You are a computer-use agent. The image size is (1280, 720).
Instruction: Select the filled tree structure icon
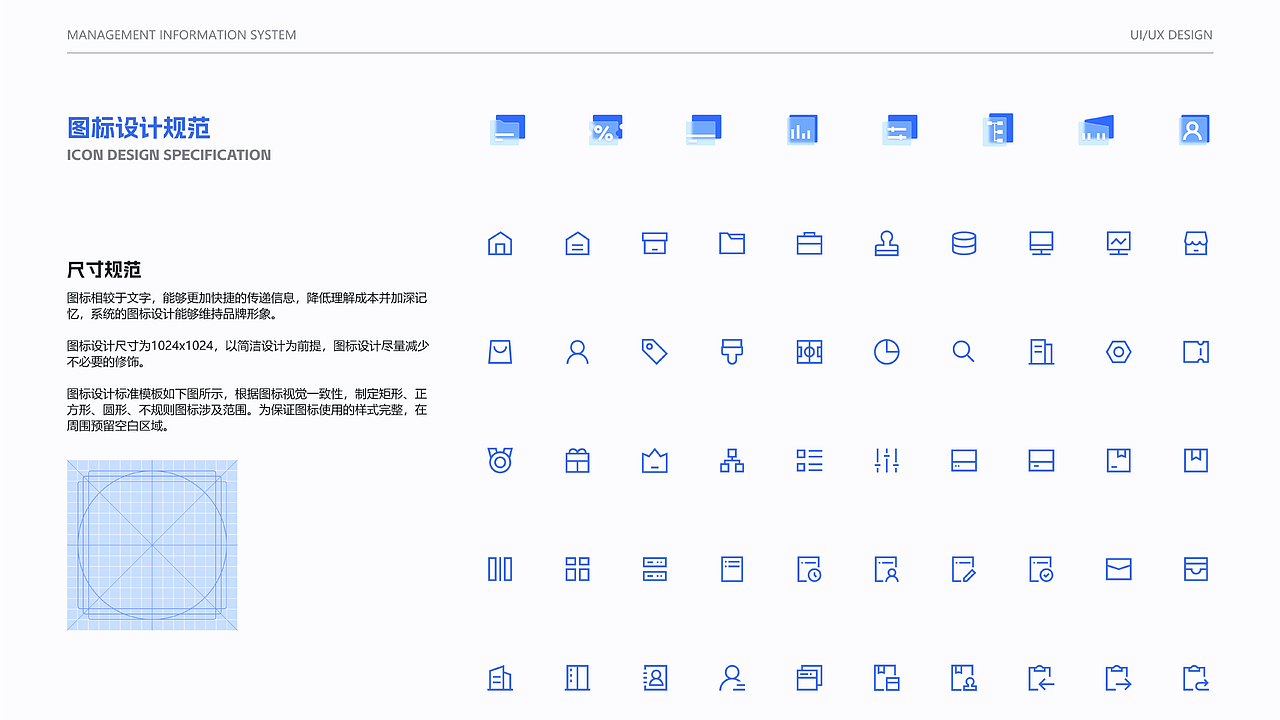997,130
